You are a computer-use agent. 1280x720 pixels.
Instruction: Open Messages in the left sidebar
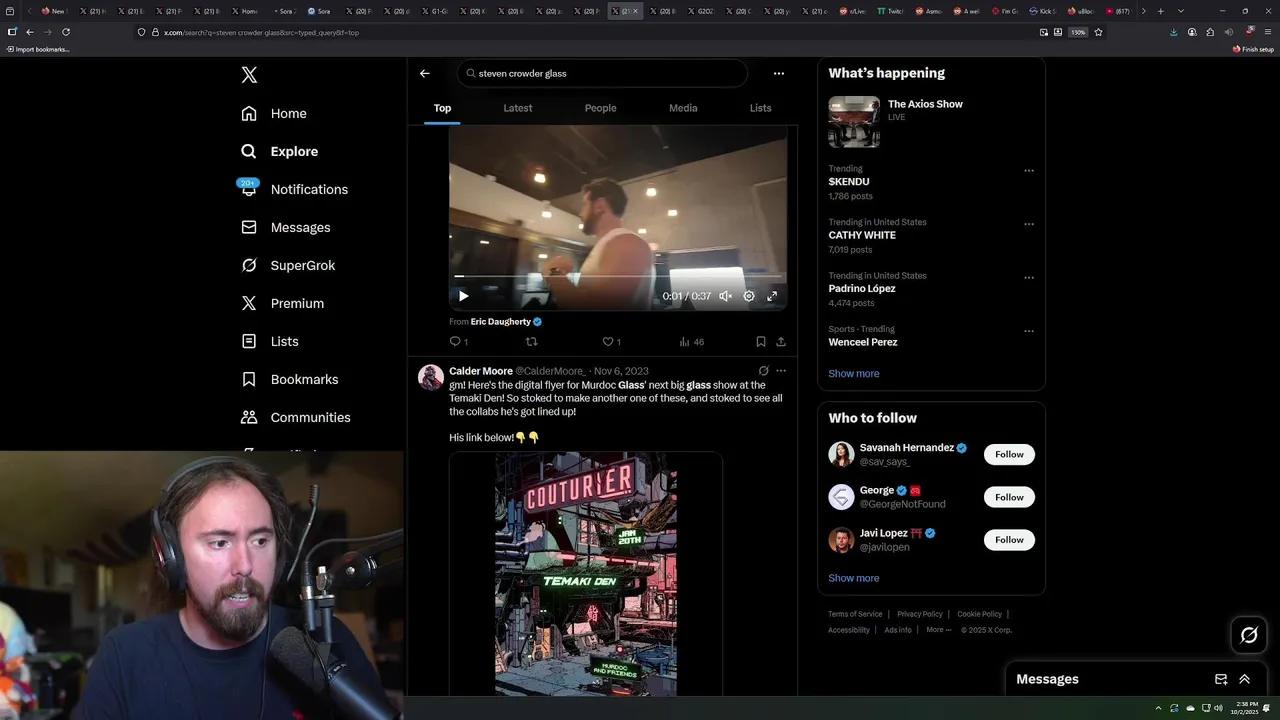point(285,227)
